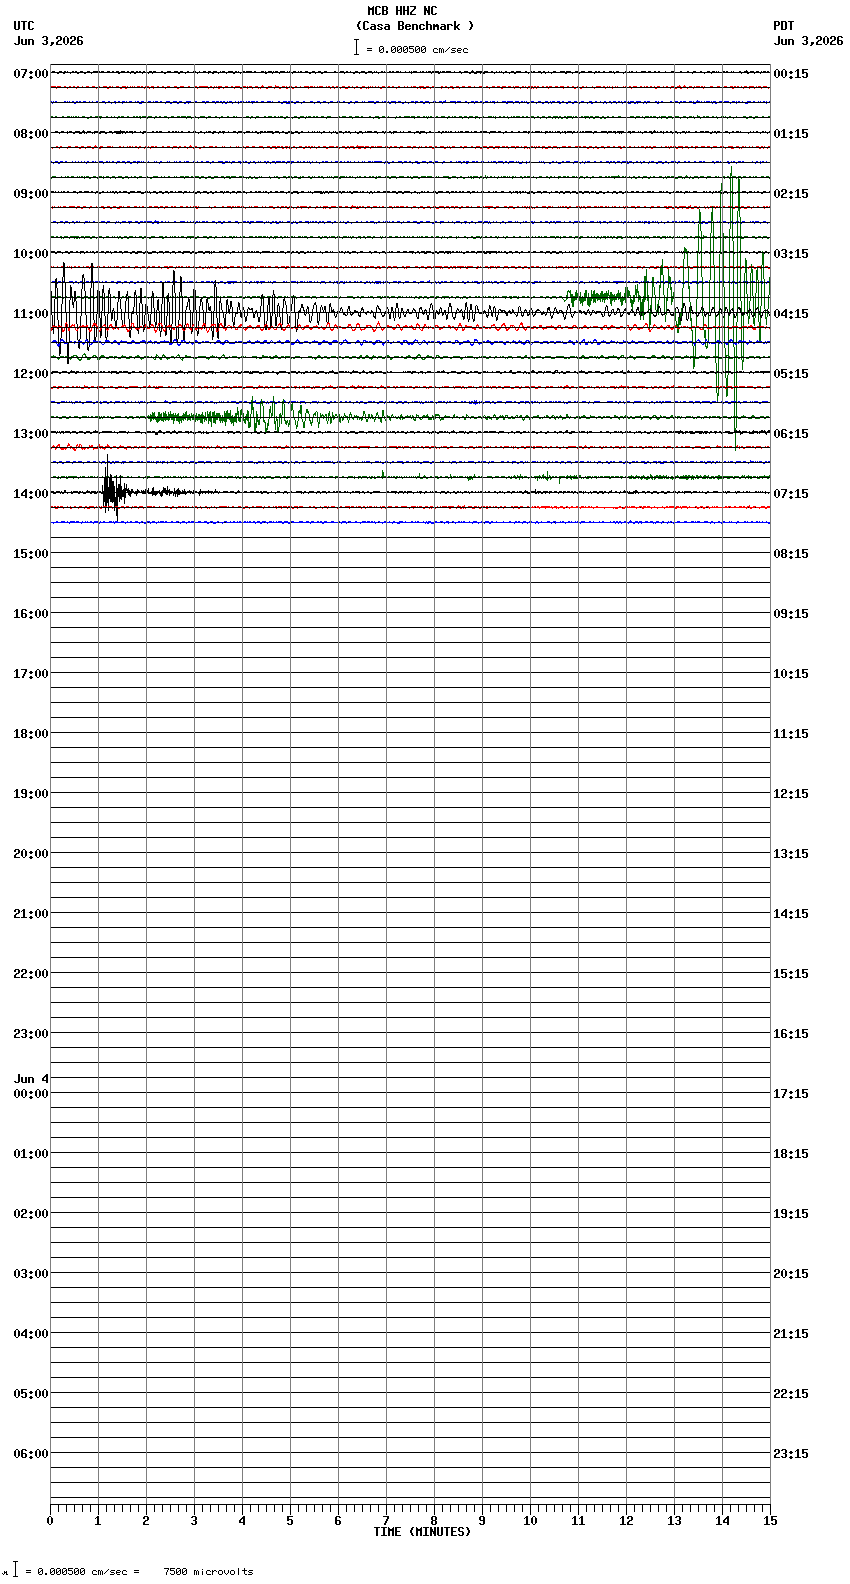Click the station title 'MCB HHZ NC'

402,11
